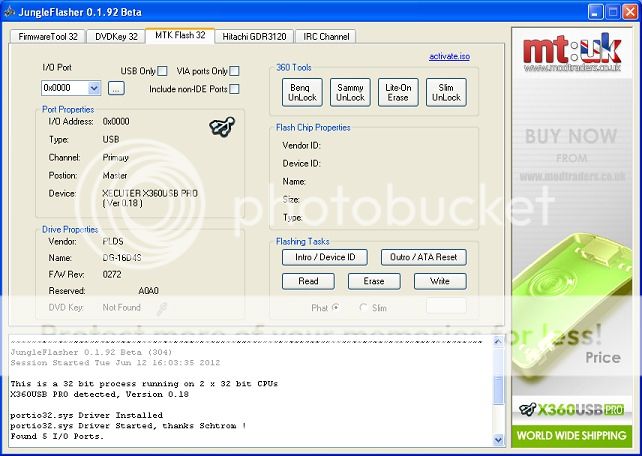Enable the USB Only checkbox
642x456 pixels.
click(x=162, y=71)
